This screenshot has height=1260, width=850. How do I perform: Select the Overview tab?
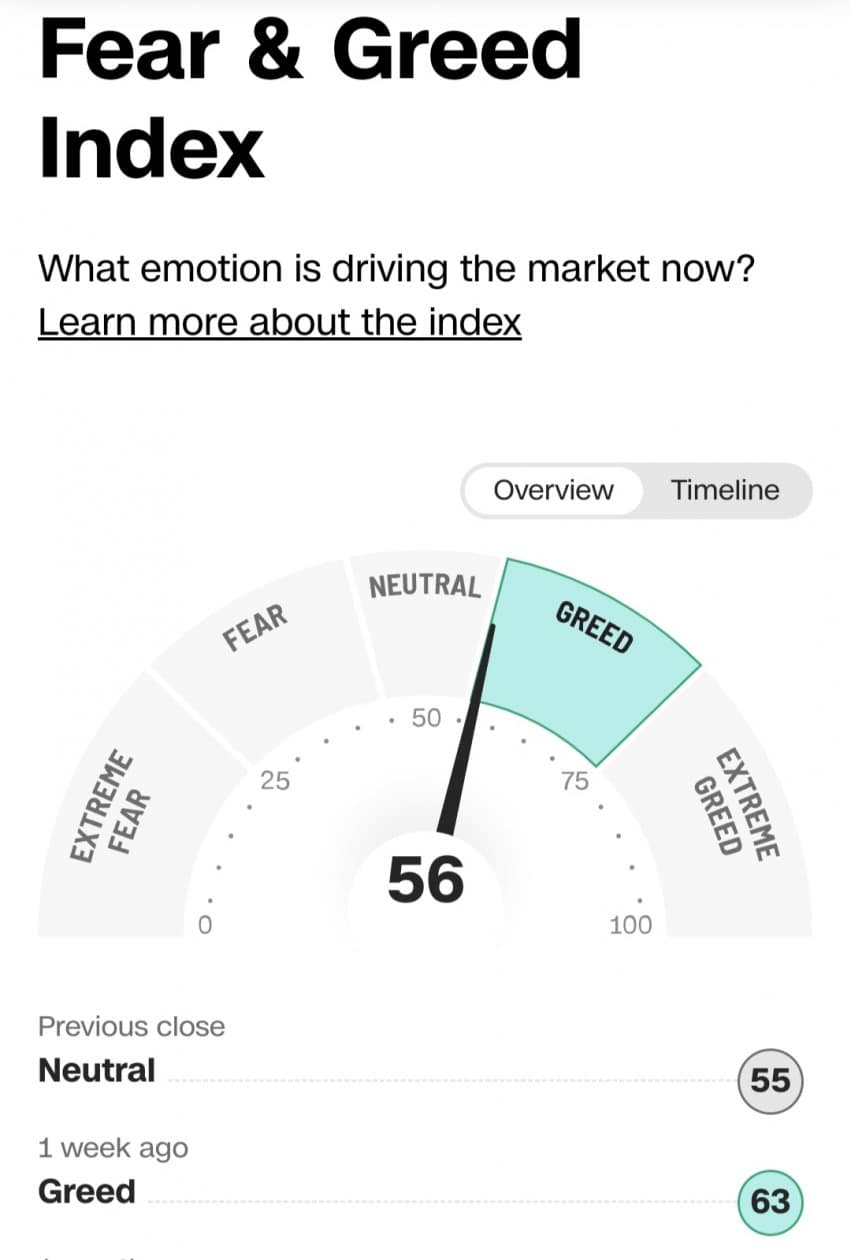coord(553,490)
